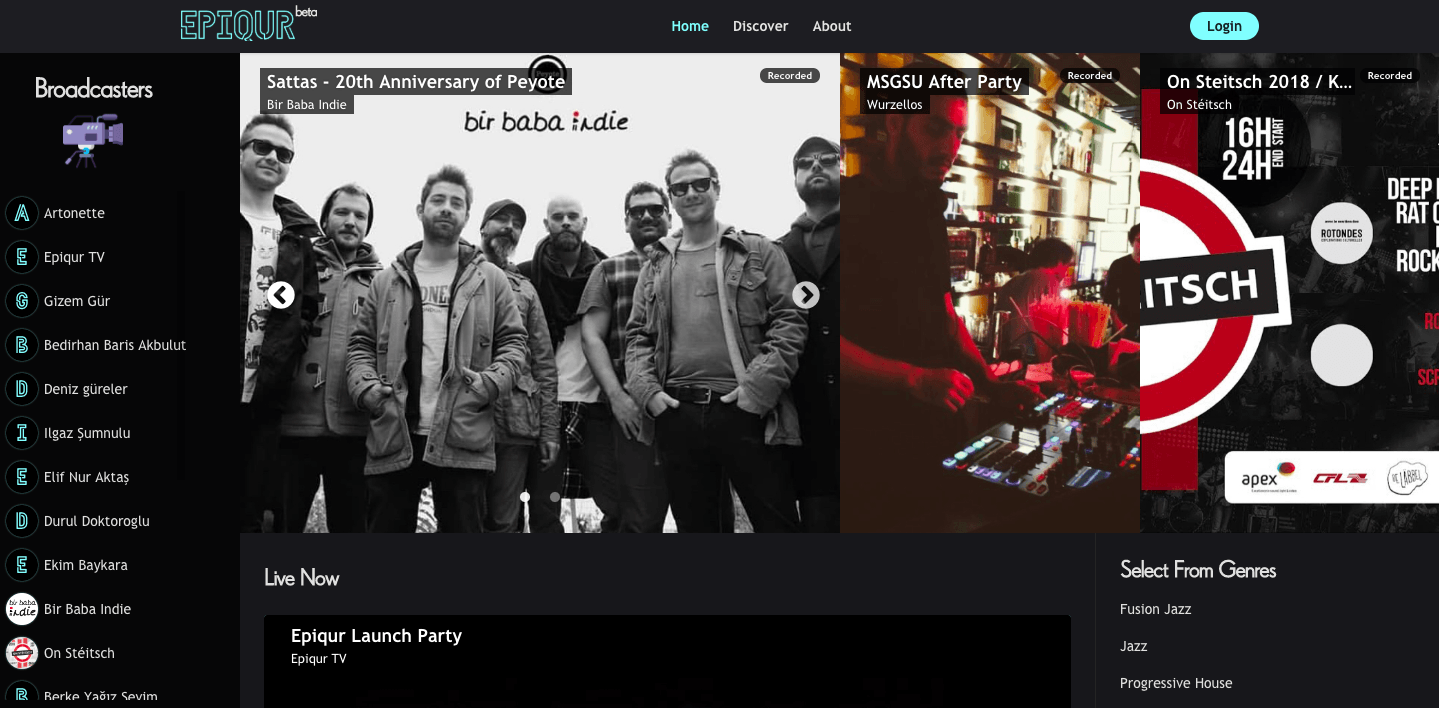The height and width of the screenshot is (708, 1439).
Task: Click the Bir Baba Indie avatar
Action: coord(21,609)
